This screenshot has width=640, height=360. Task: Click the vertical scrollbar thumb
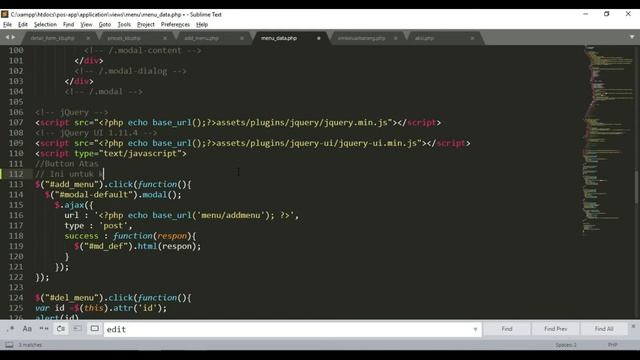pyautogui.click(x=637, y=187)
